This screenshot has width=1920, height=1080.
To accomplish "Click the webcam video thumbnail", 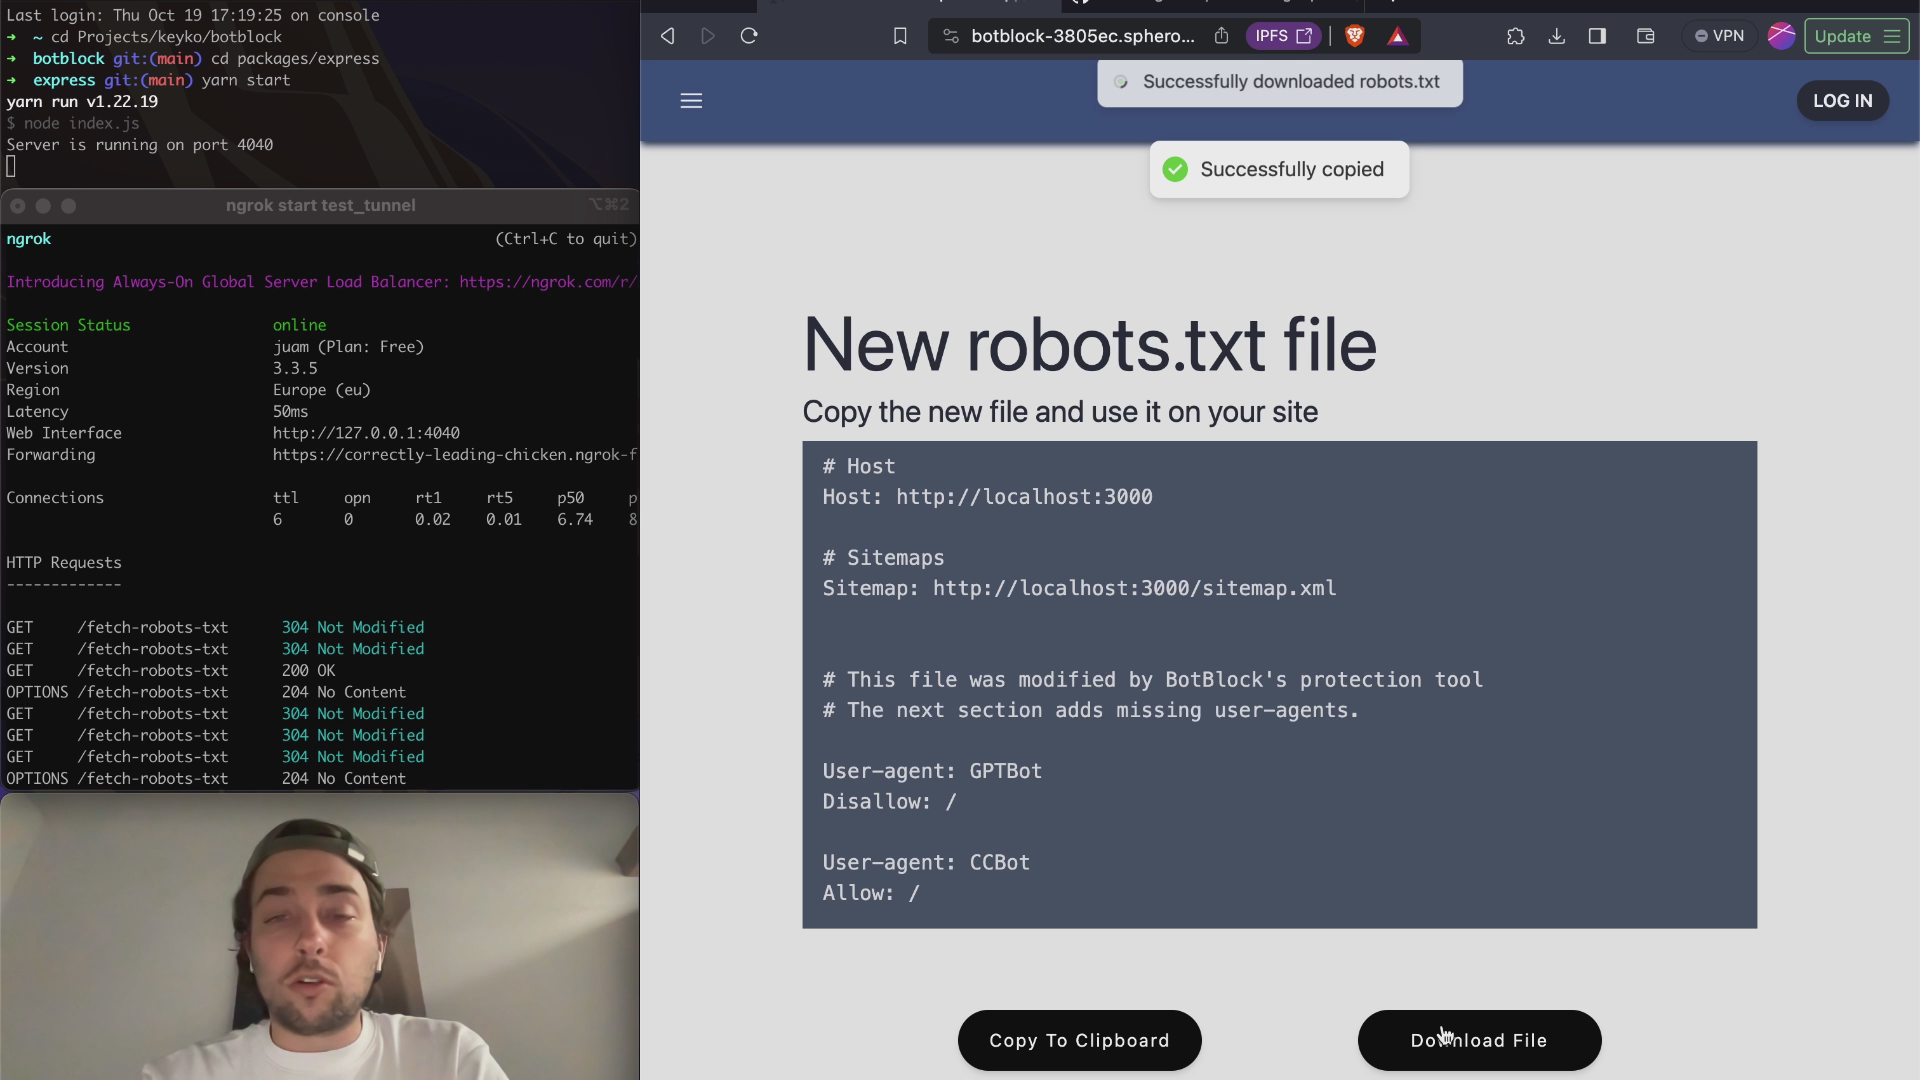I will pos(319,937).
